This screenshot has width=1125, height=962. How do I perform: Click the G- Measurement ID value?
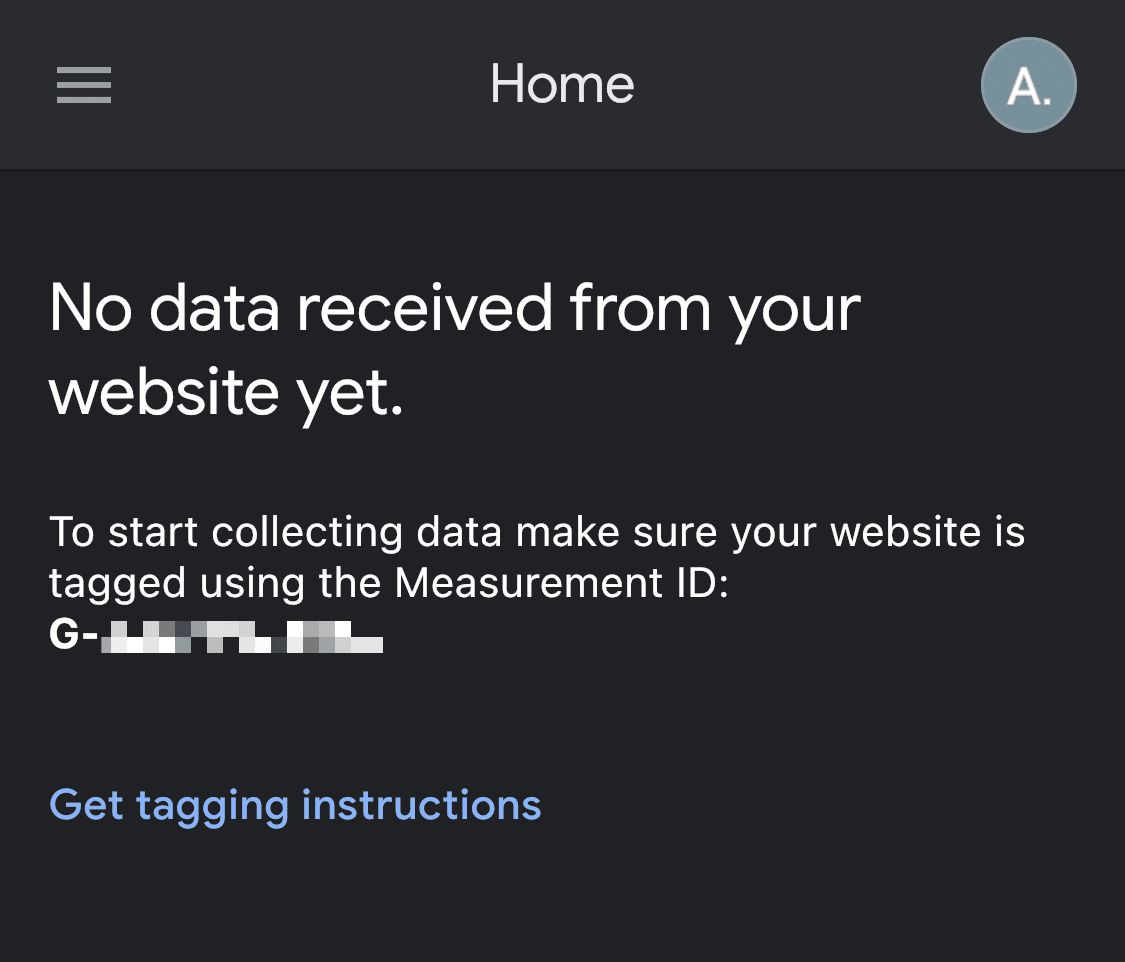point(215,635)
